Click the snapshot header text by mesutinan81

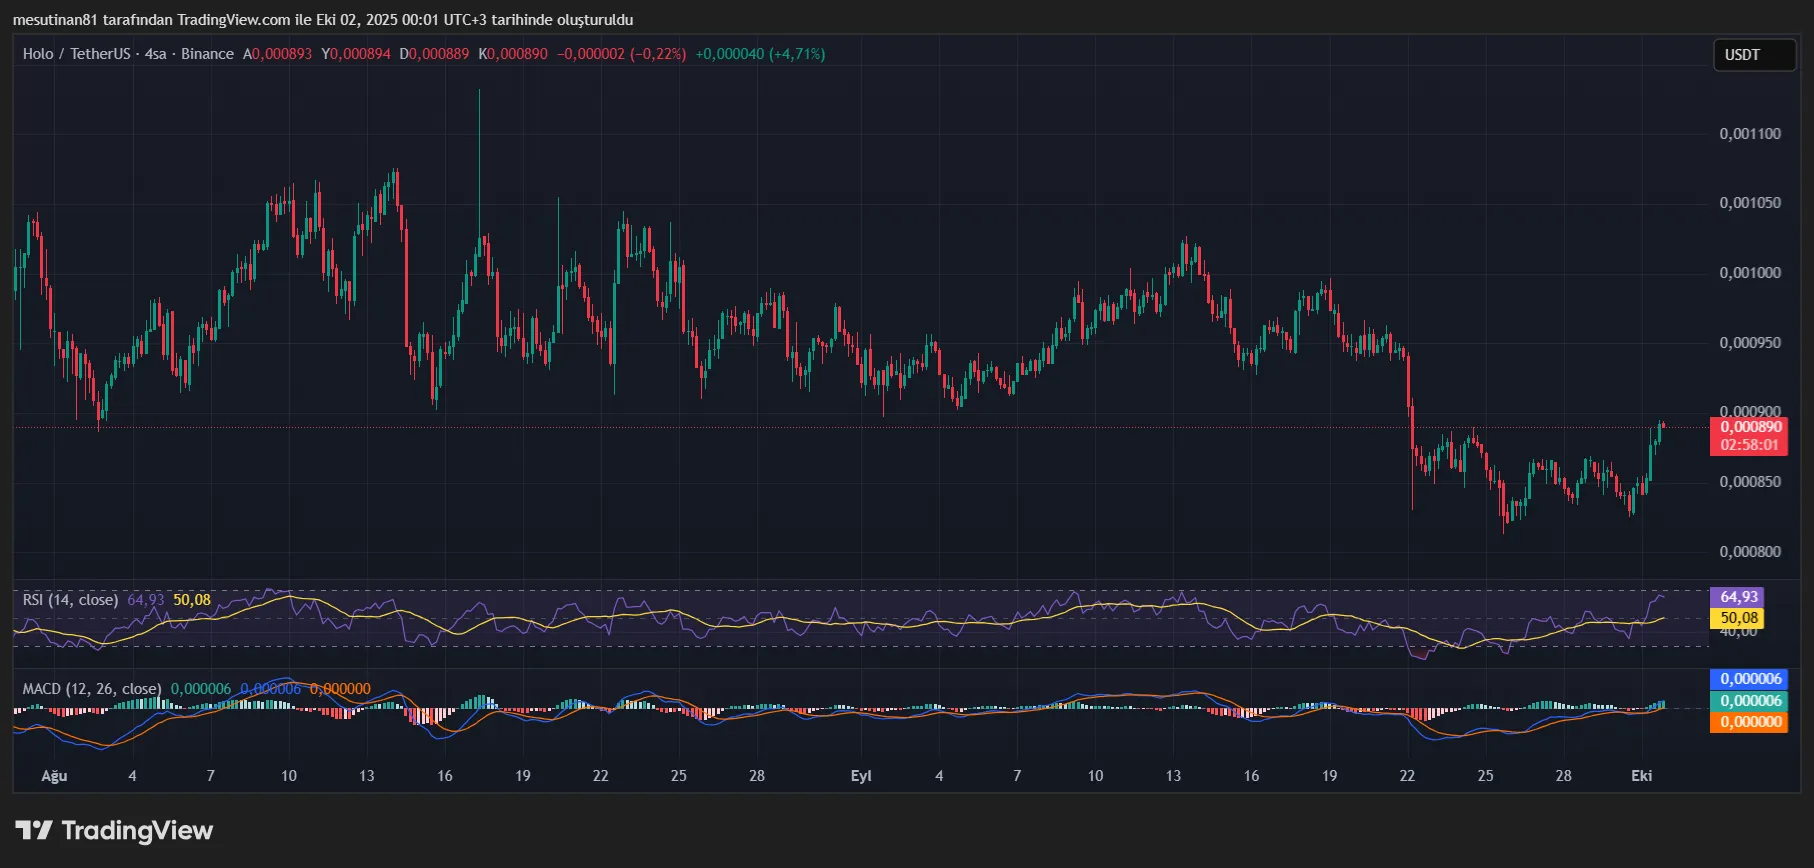point(322,20)
